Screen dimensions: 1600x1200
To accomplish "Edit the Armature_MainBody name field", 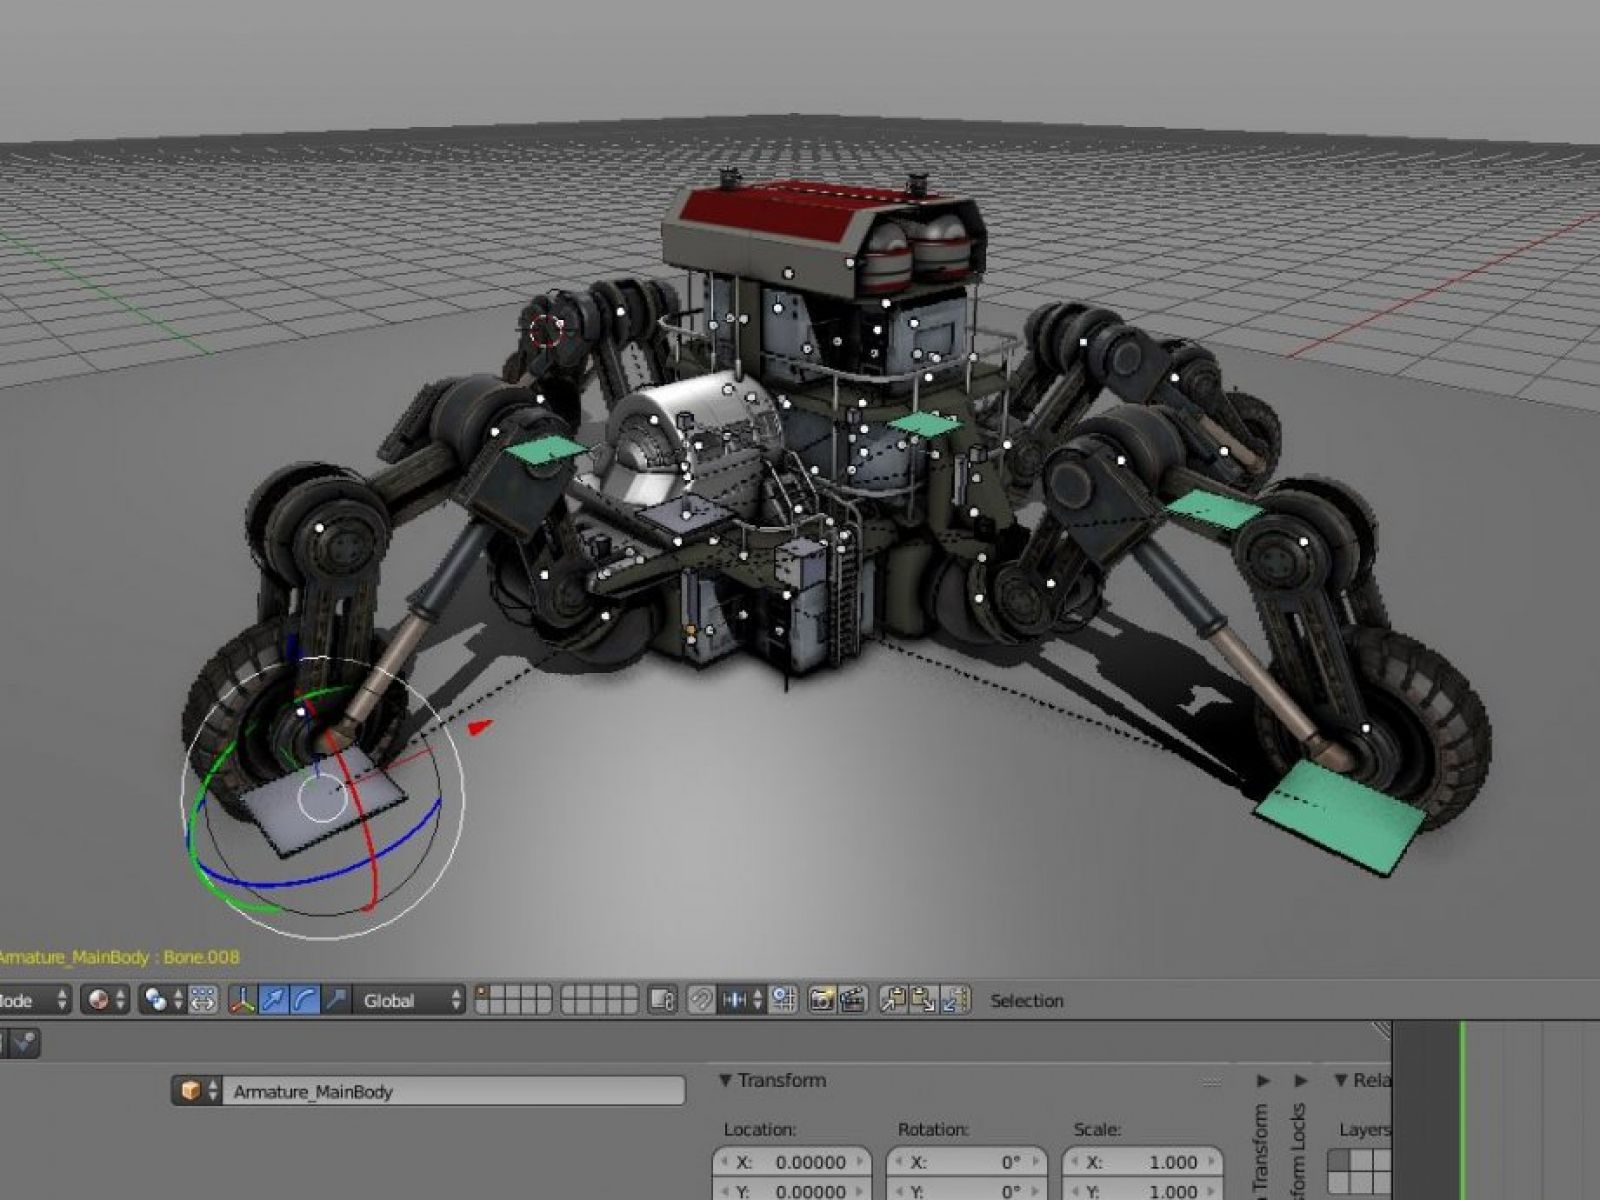I will (453, 1091).
